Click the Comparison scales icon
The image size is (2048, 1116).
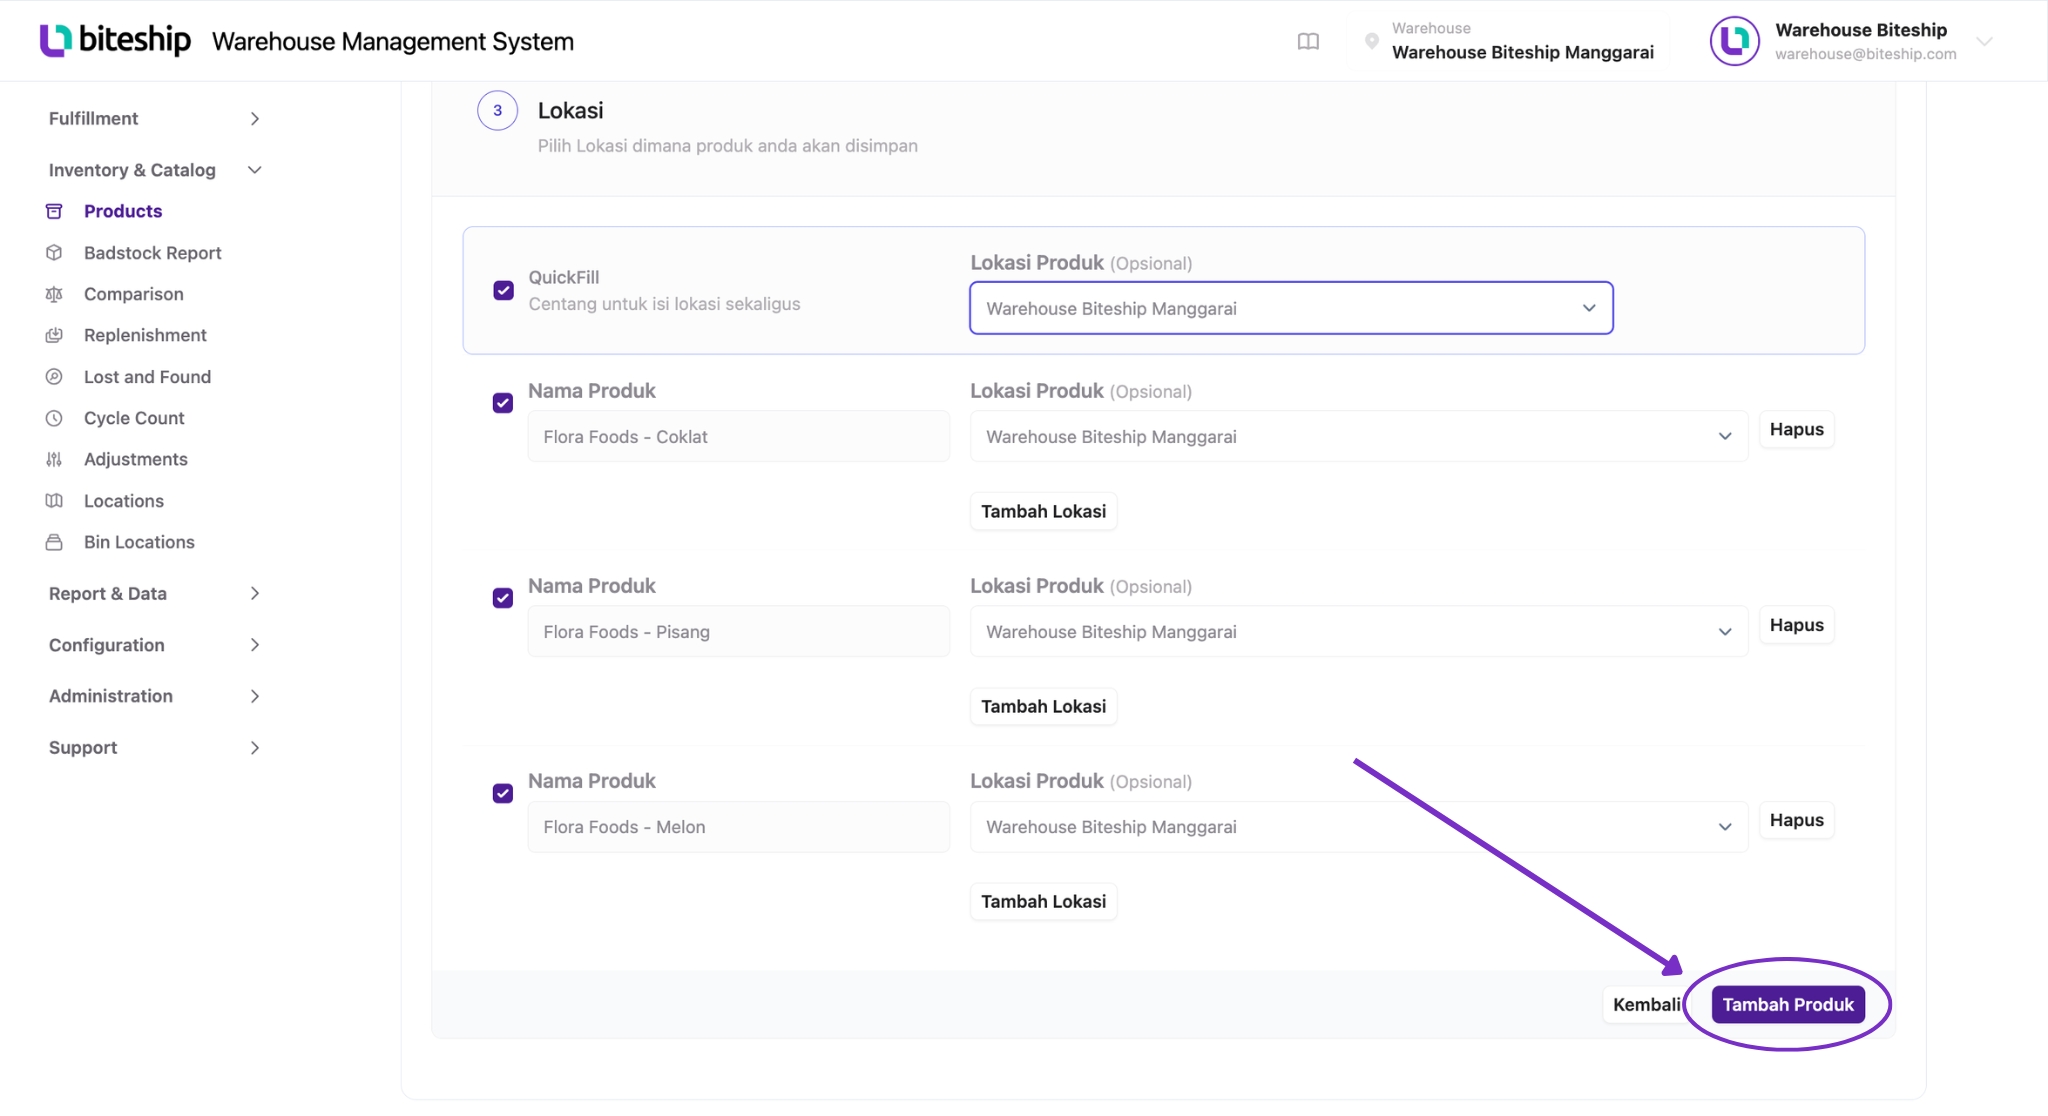pyautogui.click(x=54, y=294)
